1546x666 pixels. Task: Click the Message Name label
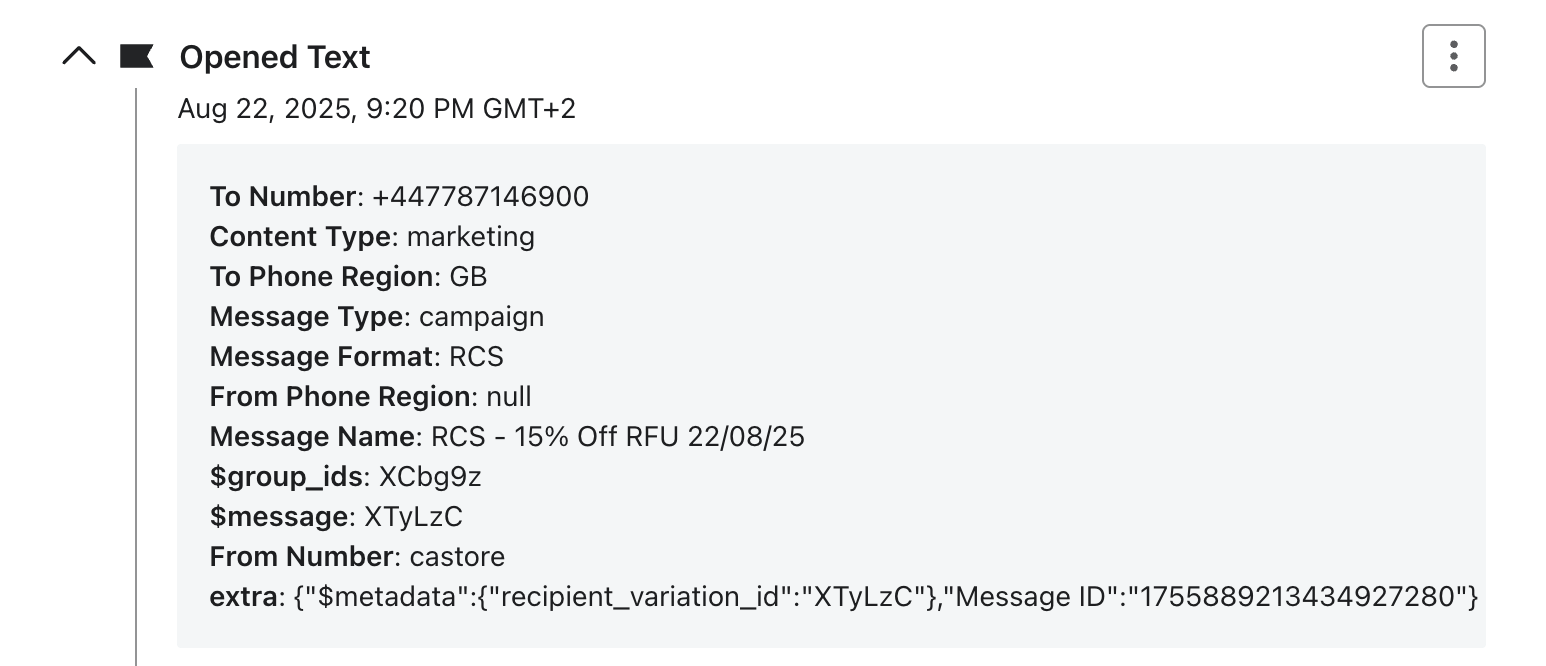click(x=314, y=437)
